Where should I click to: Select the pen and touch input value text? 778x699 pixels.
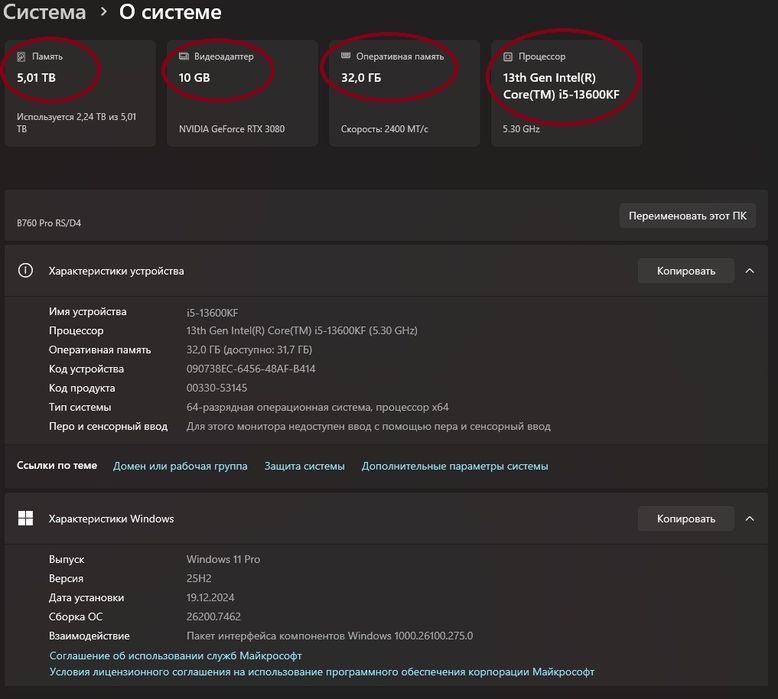[x=368, y=426]
